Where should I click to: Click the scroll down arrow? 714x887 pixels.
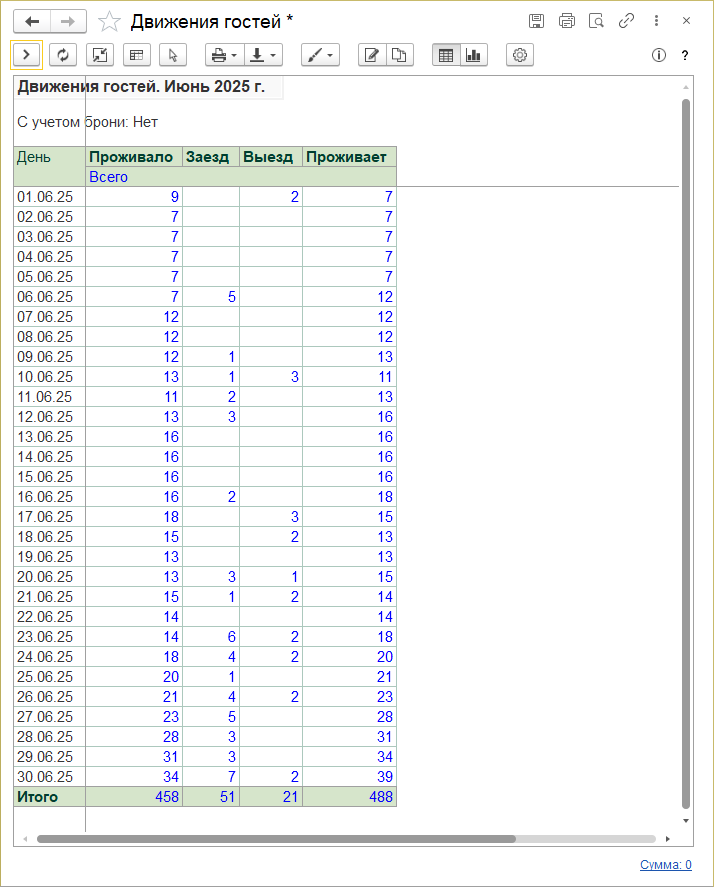coord(686,821)
